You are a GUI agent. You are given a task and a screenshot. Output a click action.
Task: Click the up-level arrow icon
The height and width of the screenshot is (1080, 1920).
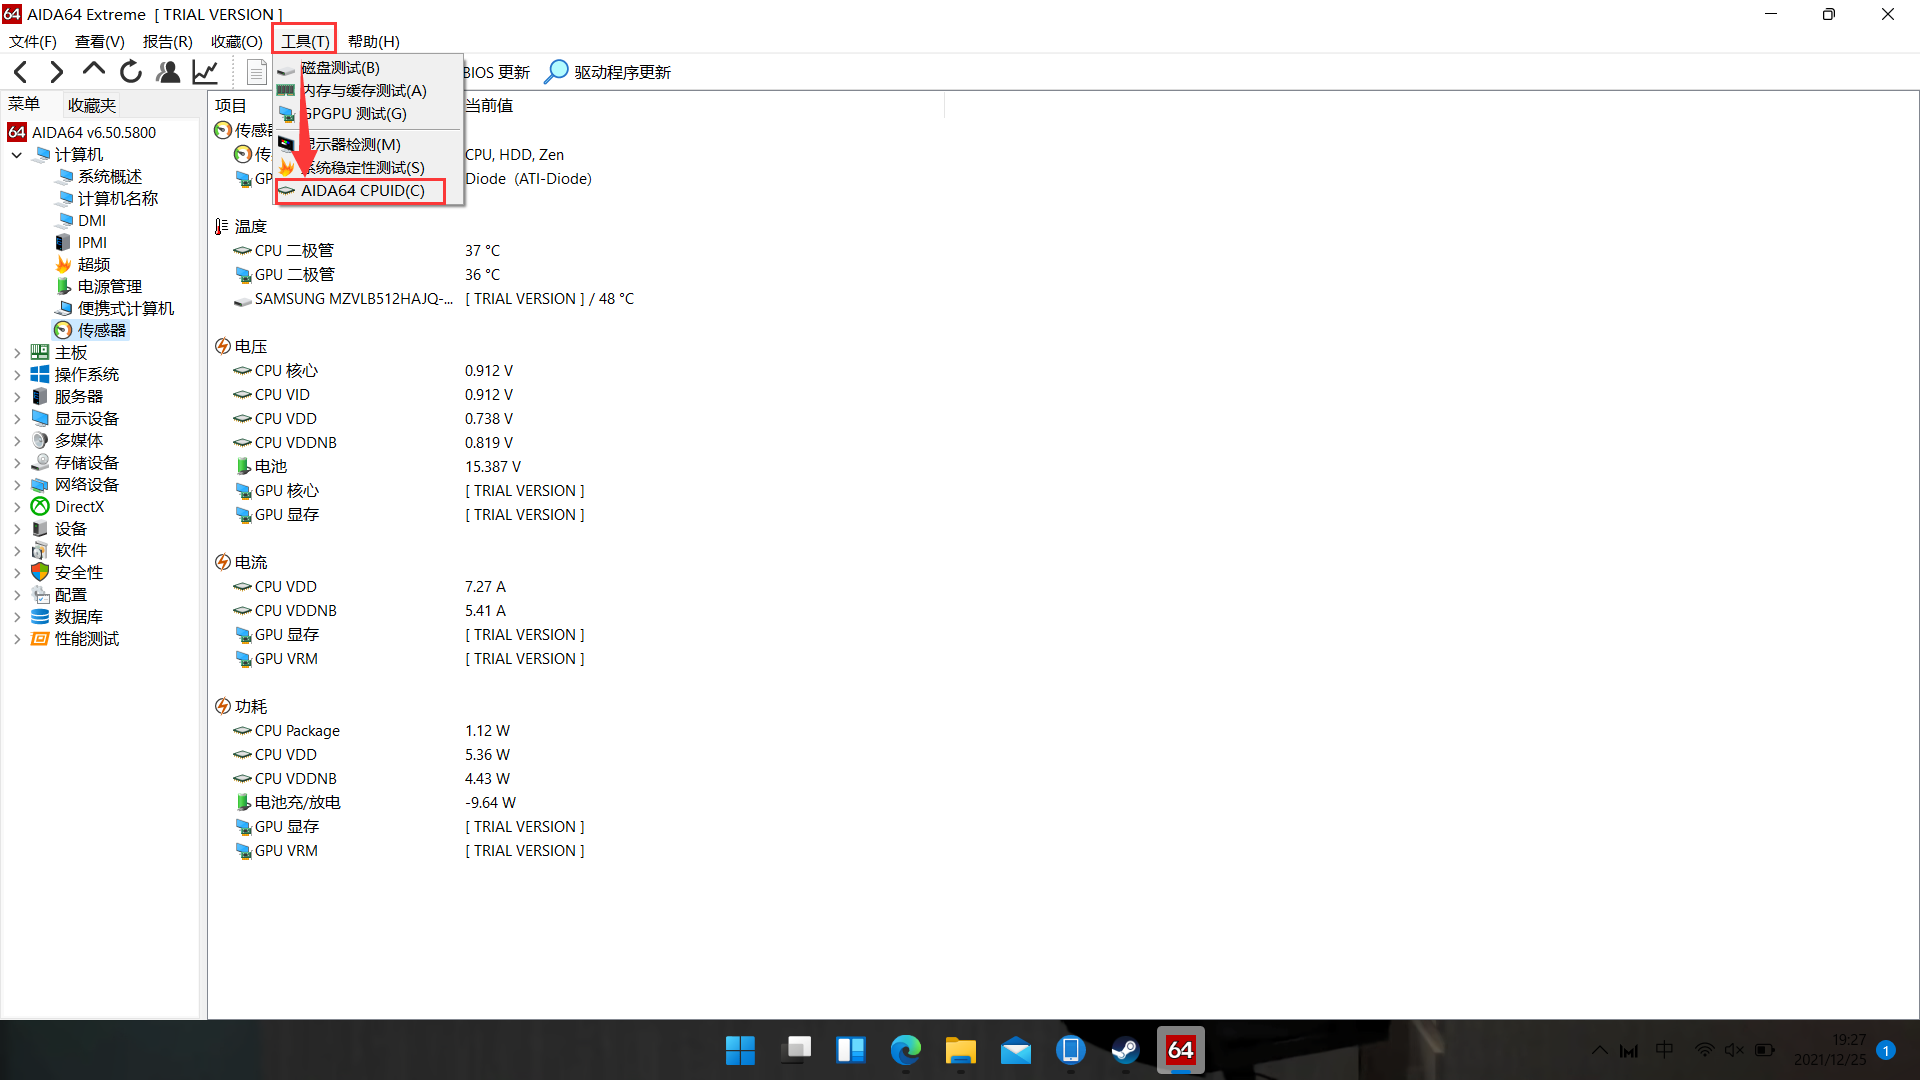pos(94,70)
